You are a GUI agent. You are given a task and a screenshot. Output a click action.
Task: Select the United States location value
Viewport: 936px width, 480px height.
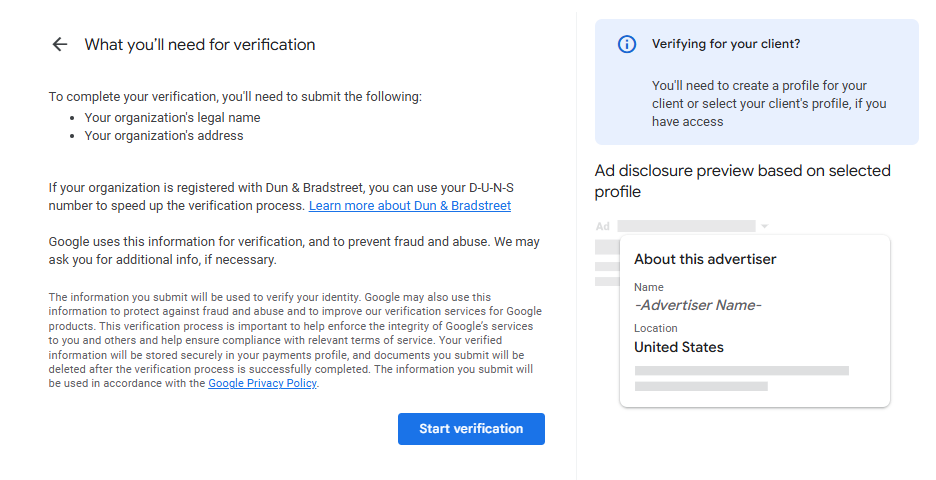point(678,347)
